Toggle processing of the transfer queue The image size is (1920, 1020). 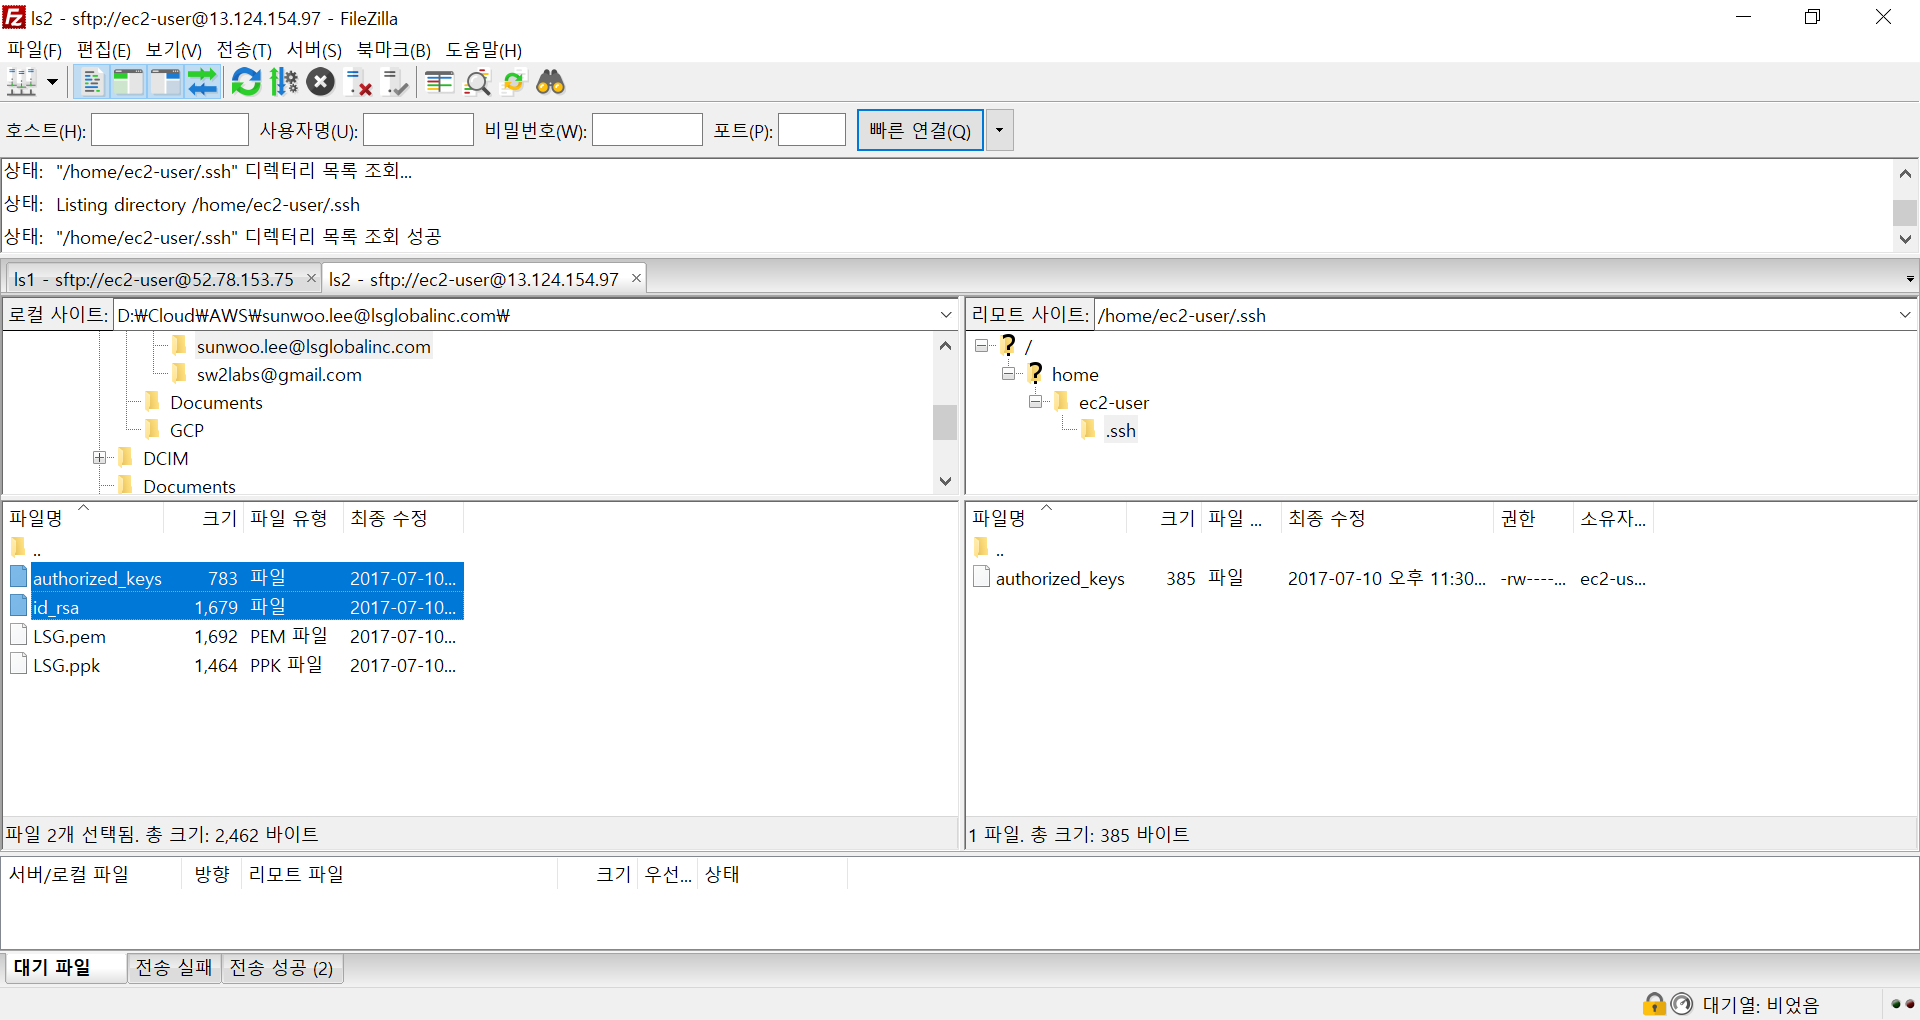click(284, 82)
